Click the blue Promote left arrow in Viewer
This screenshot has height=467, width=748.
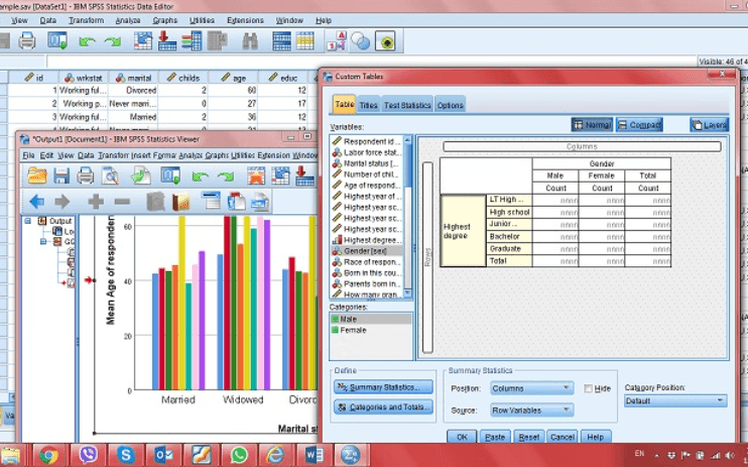tap(37, 202)
